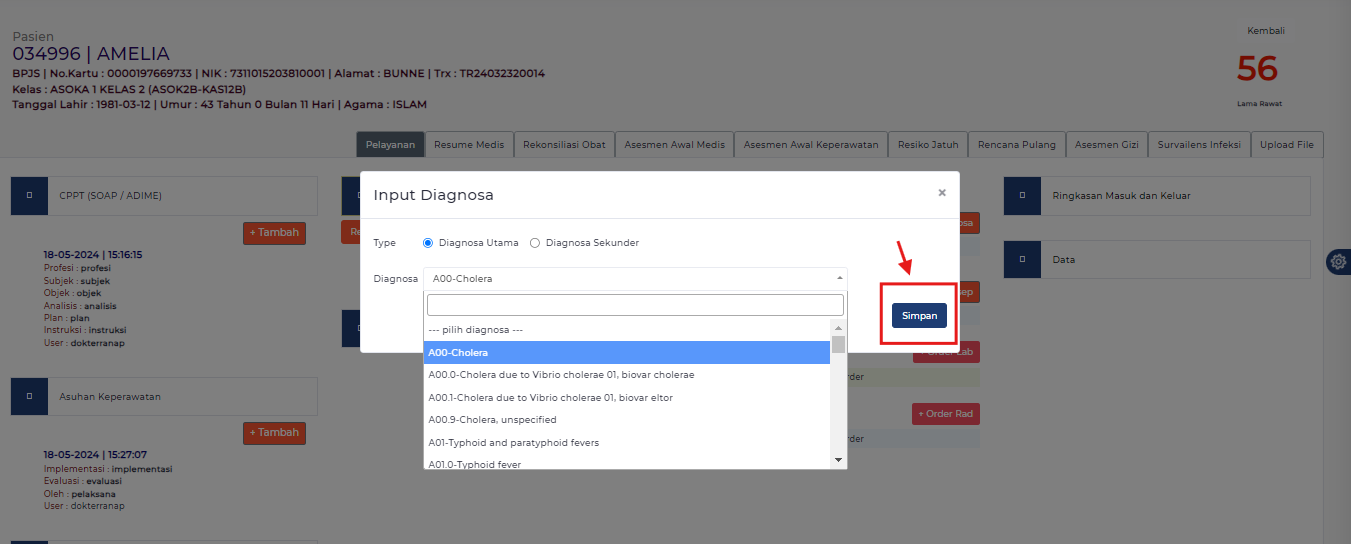Viewport: 1351px width, 544px height.
Task: Click the + Order Rad button
Action: click(x=945, y=414)
